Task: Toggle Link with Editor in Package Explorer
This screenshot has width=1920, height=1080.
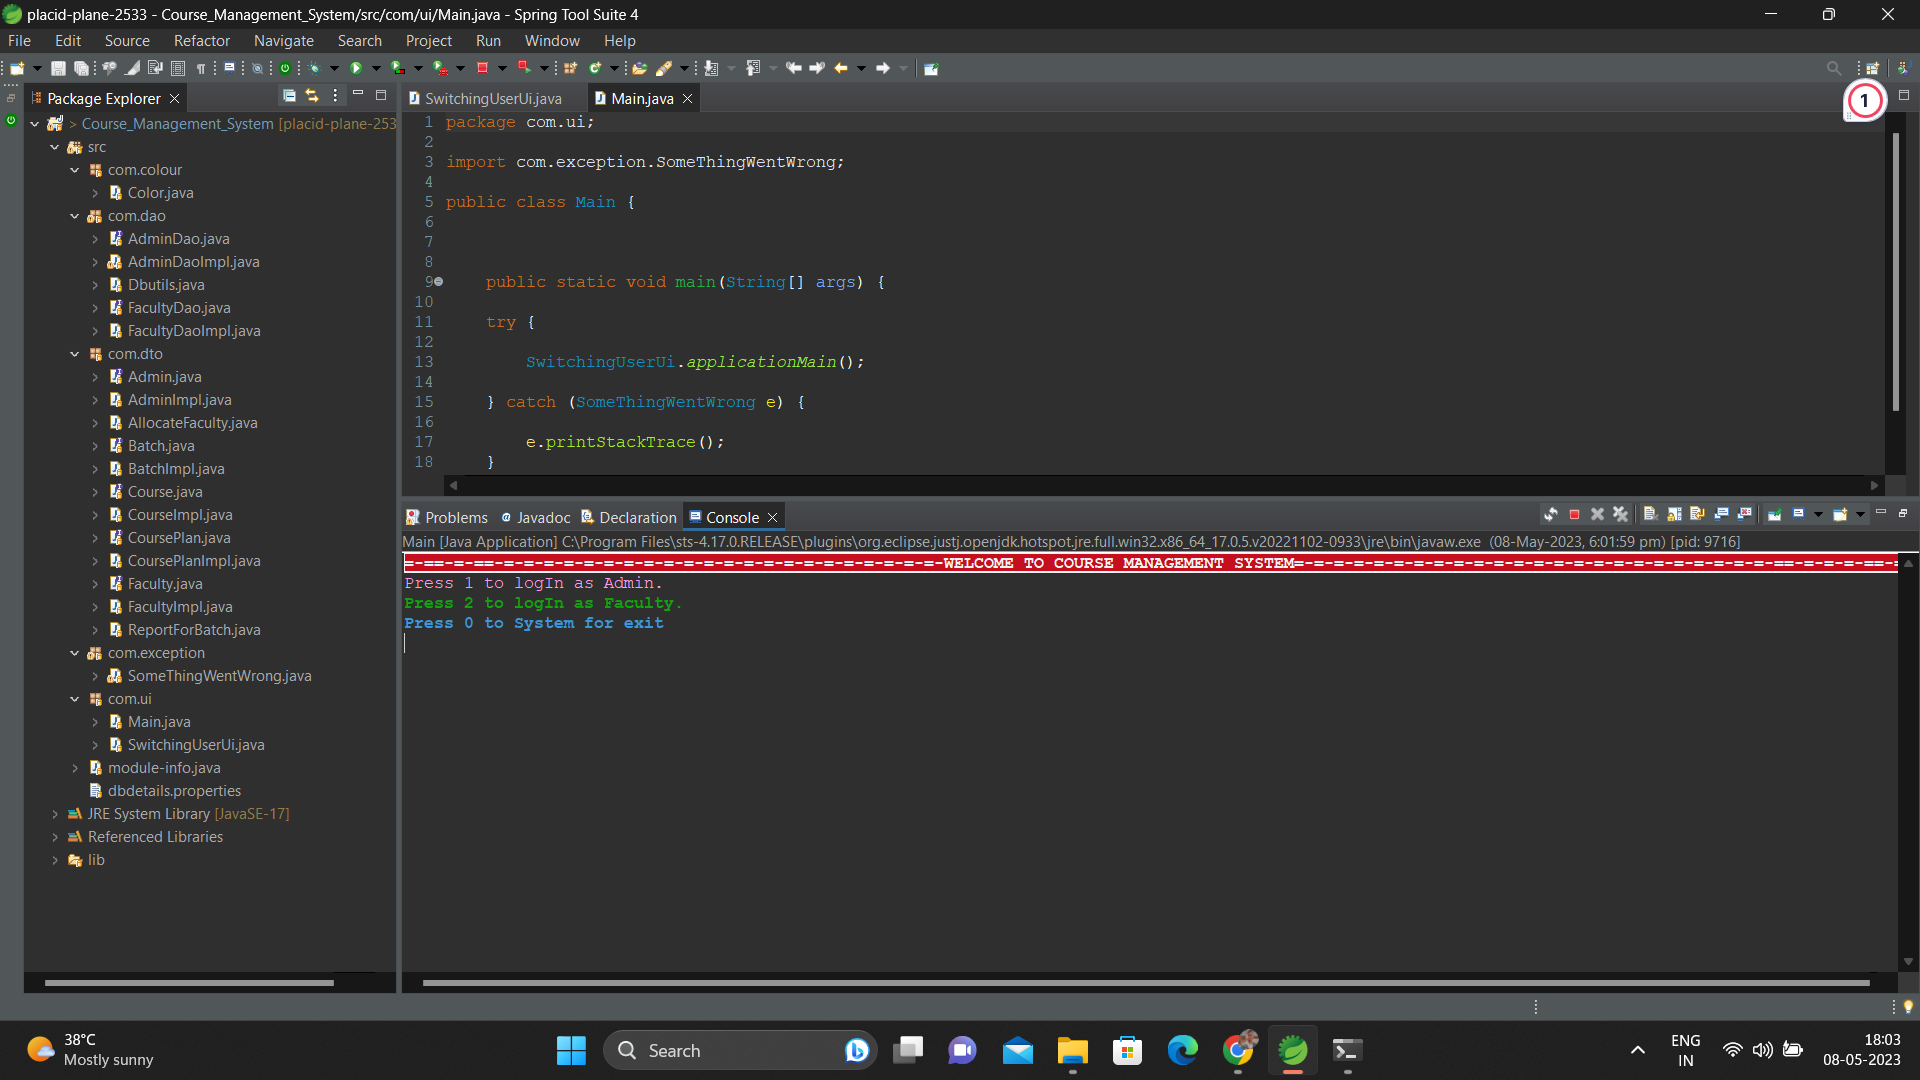Action: [311, 95]
